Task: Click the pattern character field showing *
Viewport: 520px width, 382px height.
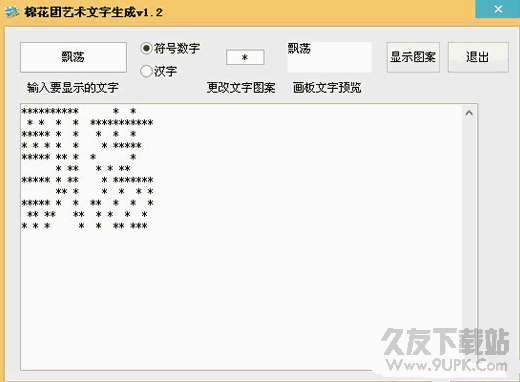Action: click(x=245, y=57)
